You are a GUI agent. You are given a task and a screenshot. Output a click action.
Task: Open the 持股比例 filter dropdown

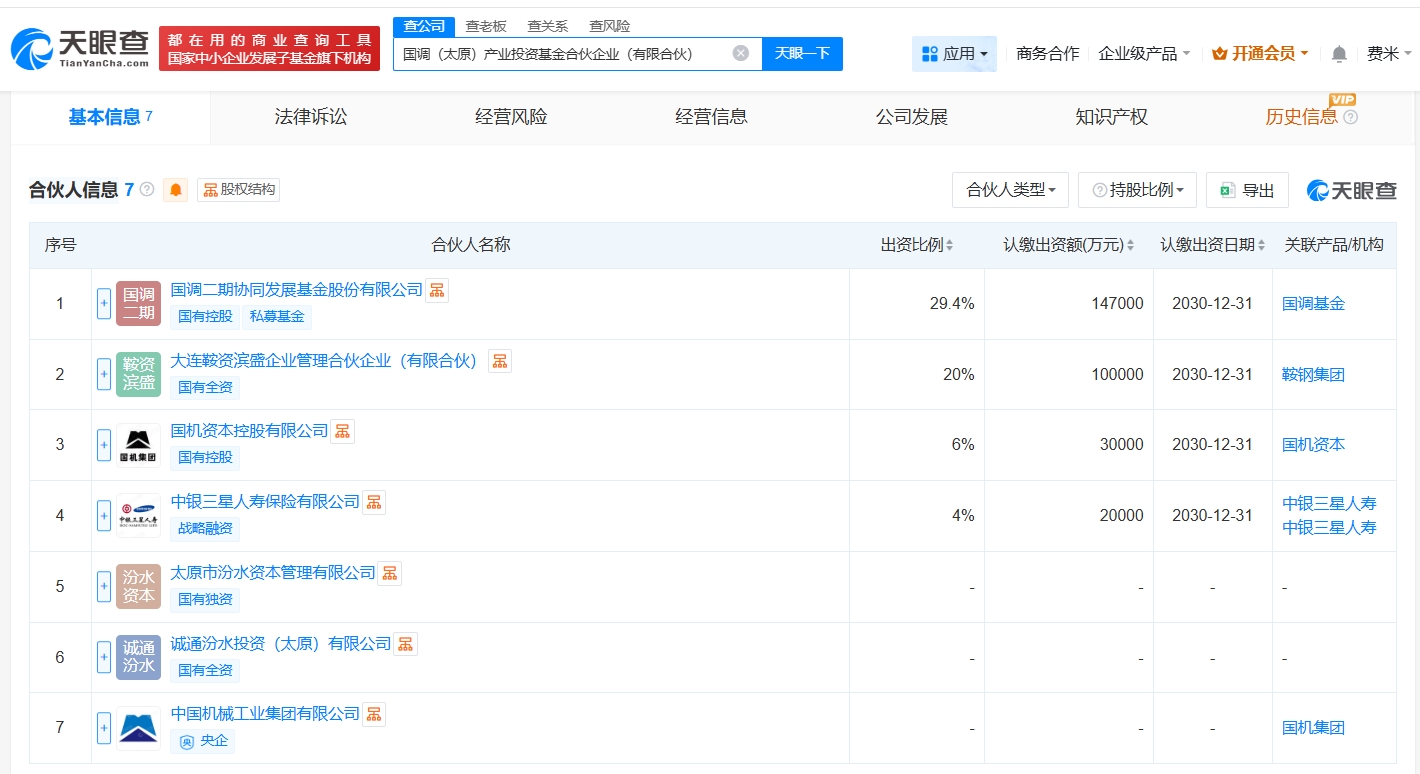pos(1138,190)
